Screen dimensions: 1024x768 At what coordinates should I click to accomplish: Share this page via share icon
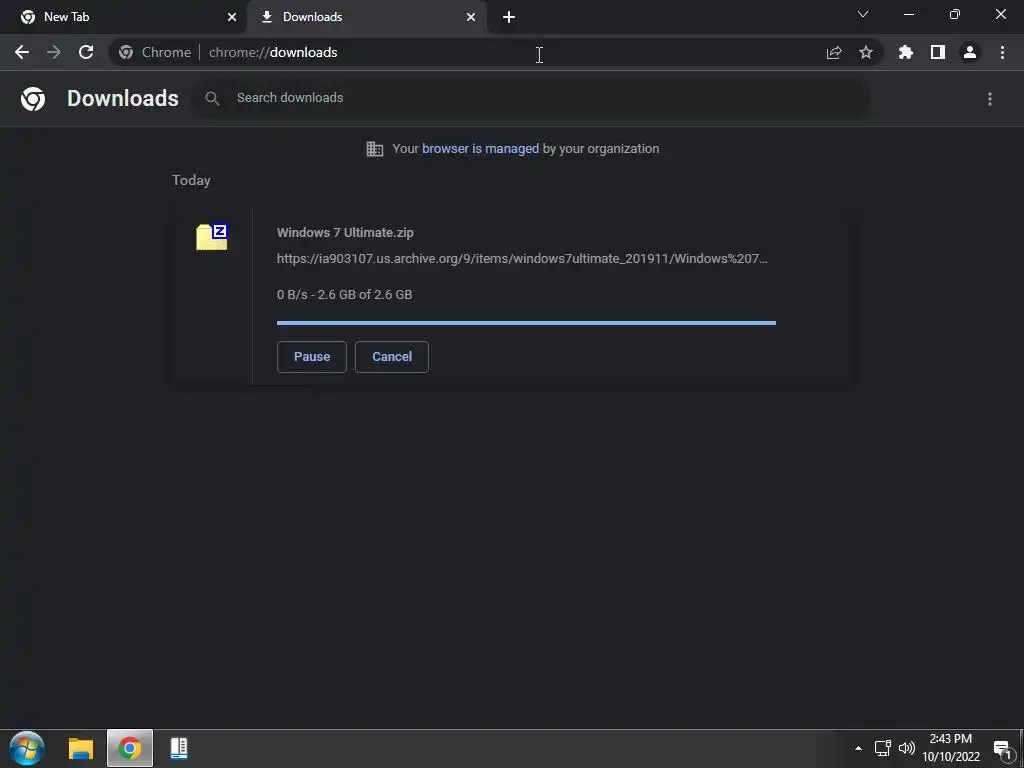pos(834,52)
